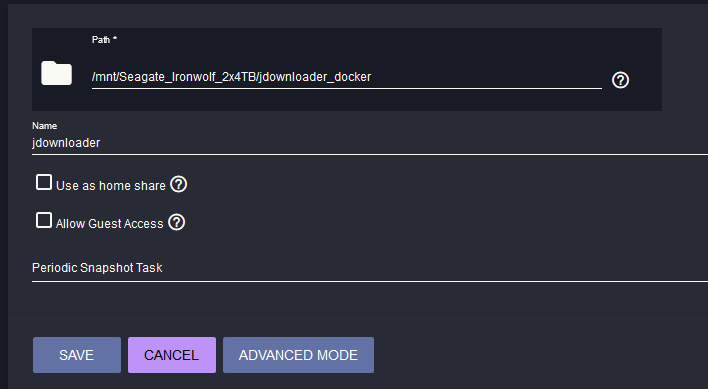The image size is (708, 389).
Task: Click the SAVE button
Action: pos(77,355)
